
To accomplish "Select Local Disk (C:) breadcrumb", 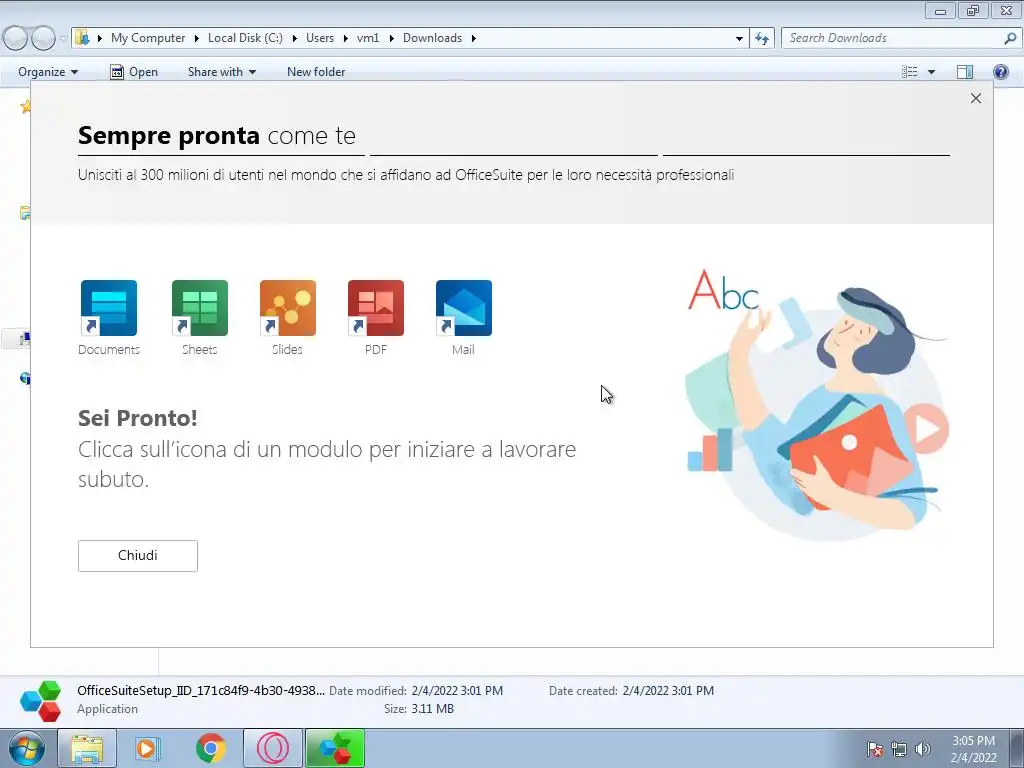I will (245, 38).
